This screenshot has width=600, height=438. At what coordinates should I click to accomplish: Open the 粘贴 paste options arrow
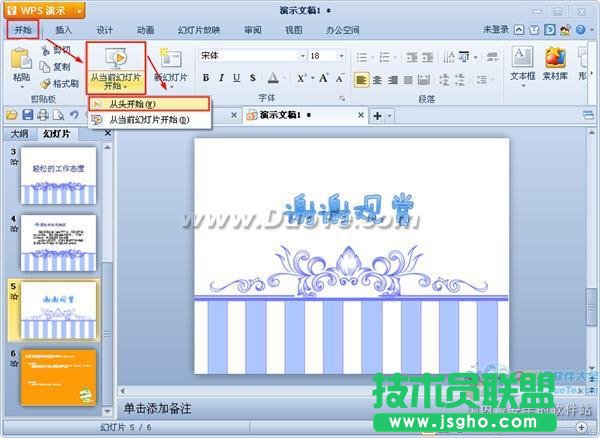(21, 87)
